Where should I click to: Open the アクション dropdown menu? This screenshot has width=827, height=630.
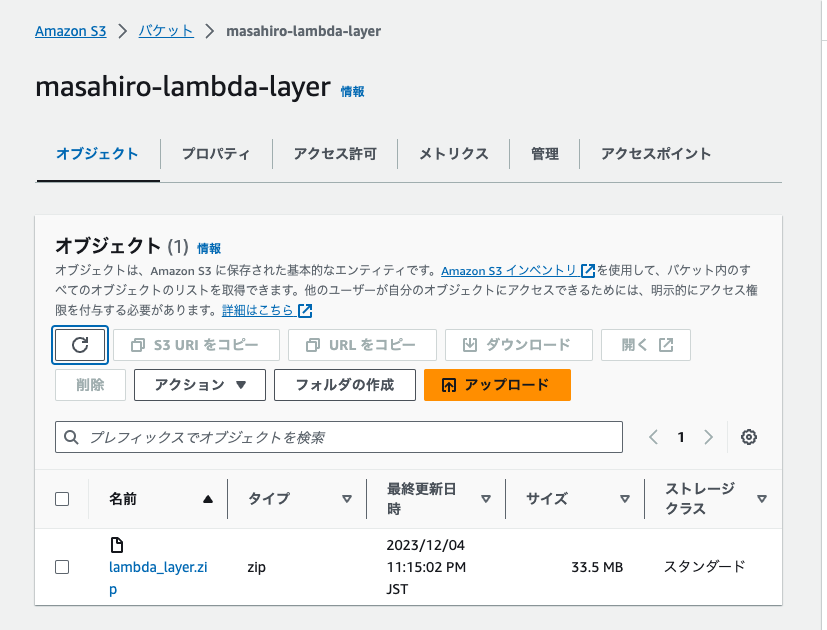tap(200, 385)
